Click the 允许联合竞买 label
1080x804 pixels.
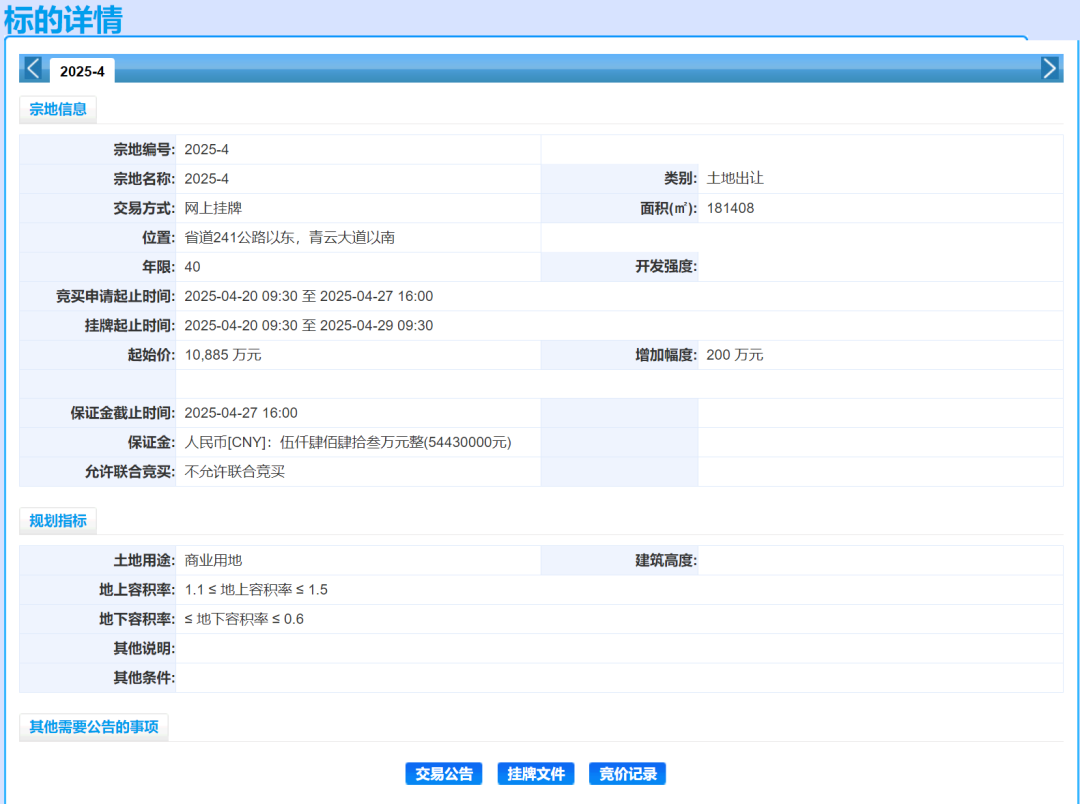tap(129, 472)
